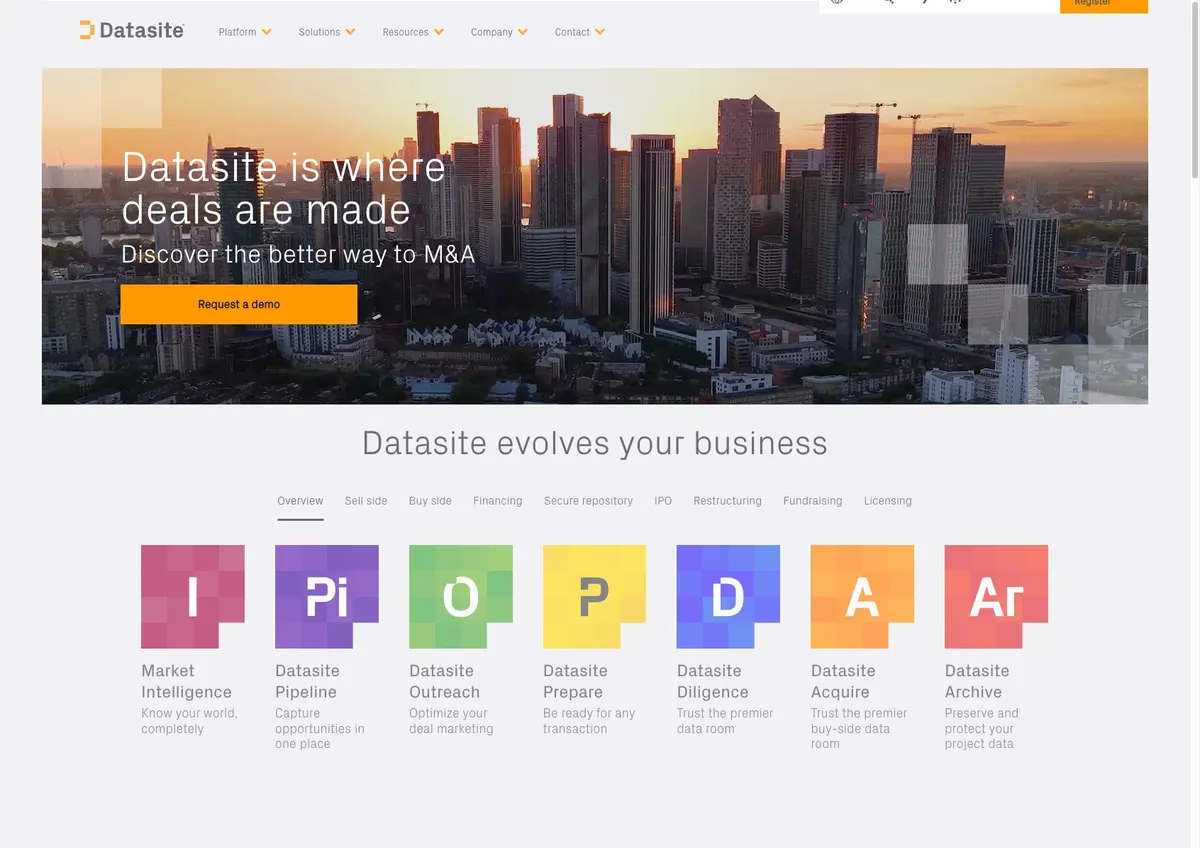Open the Datasite Prepare 'P' tile
Image resolution: width=1200 pixels, height=848 pixels.
[x=595, y=597]
